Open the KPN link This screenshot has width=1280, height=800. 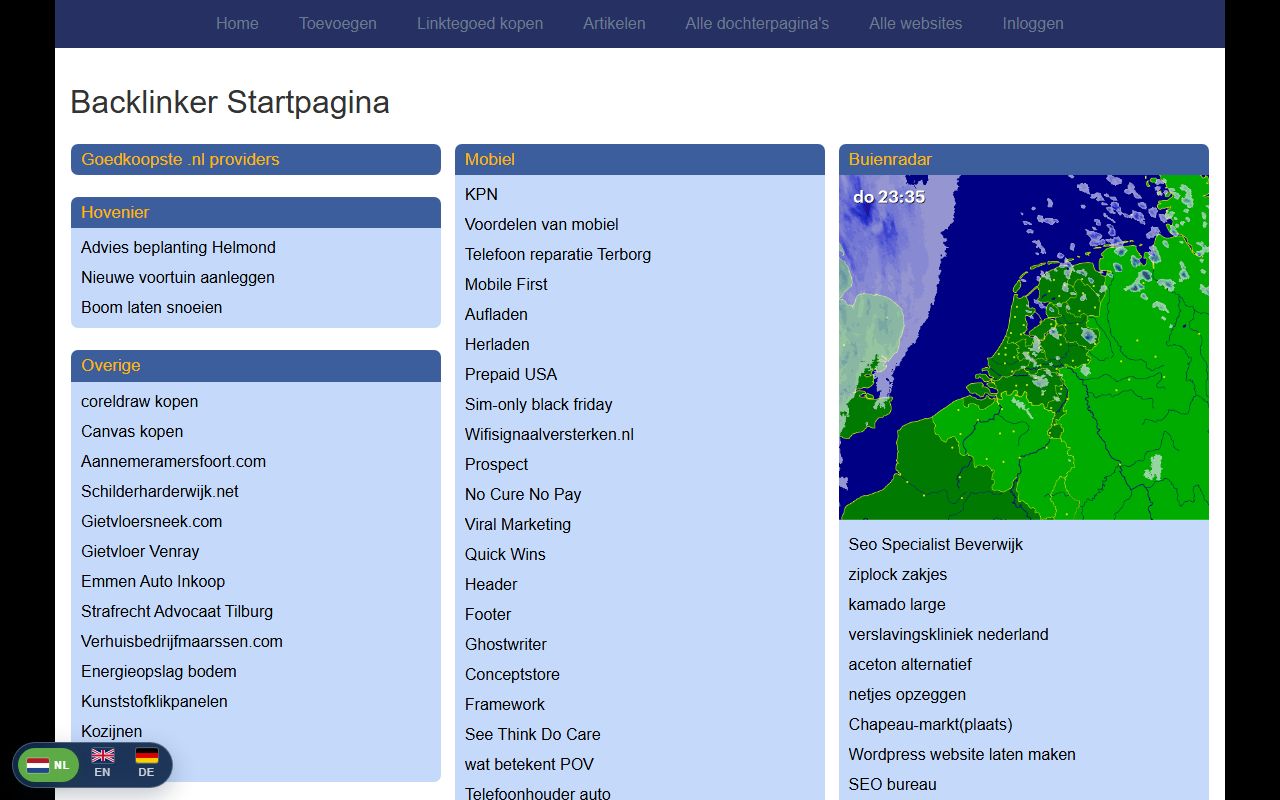click(481, 194)
